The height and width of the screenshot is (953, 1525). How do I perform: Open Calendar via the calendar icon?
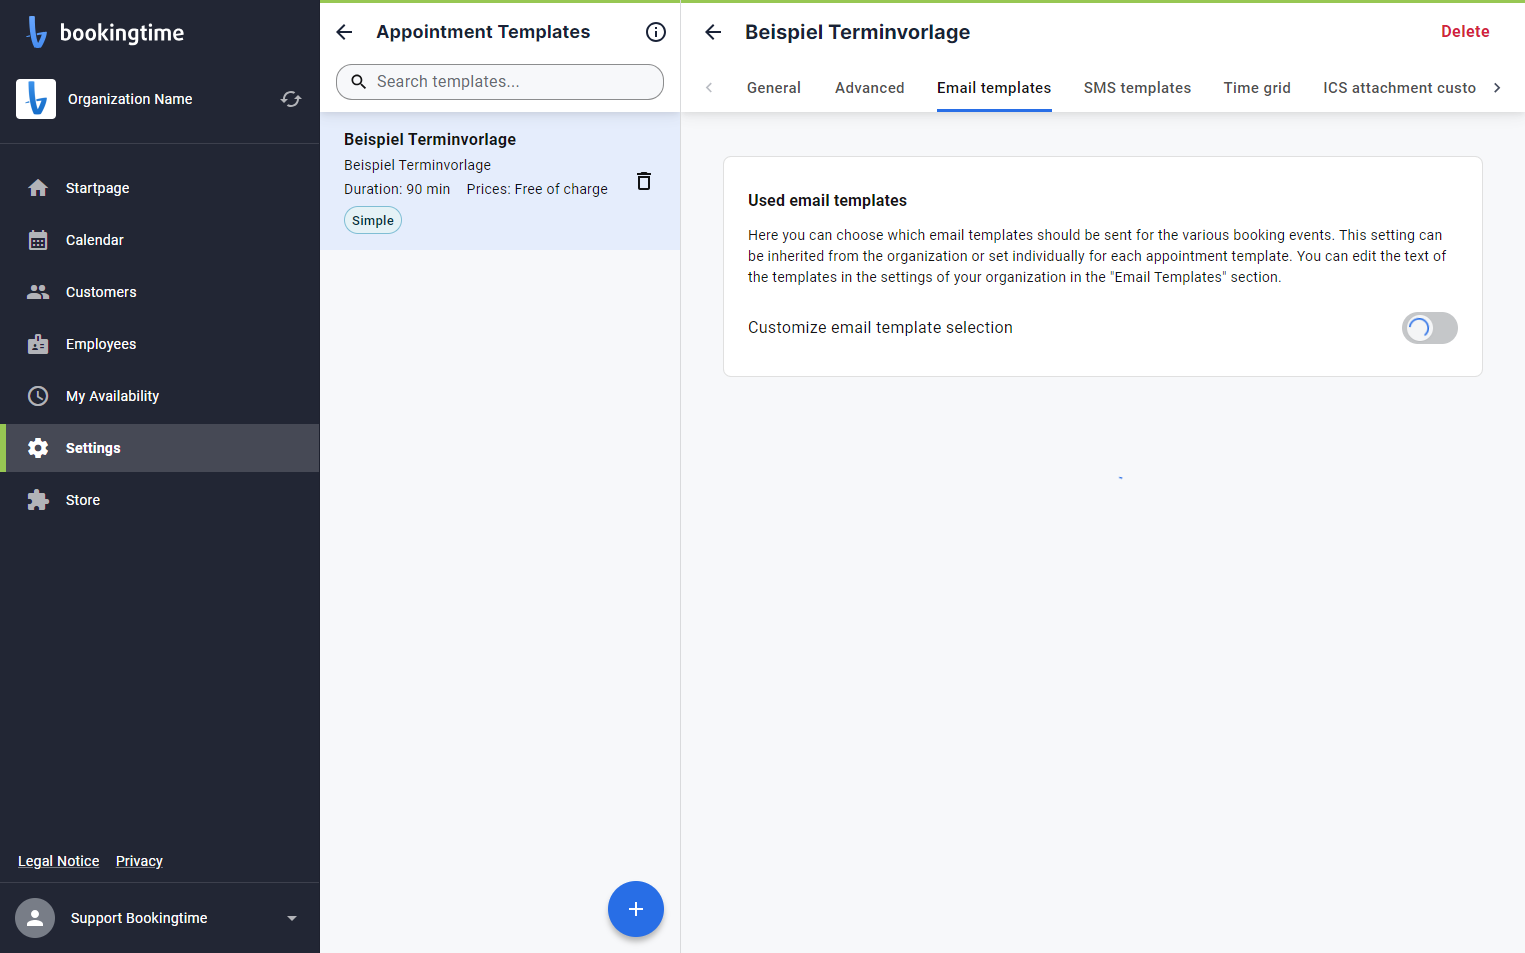click(38, 240)
